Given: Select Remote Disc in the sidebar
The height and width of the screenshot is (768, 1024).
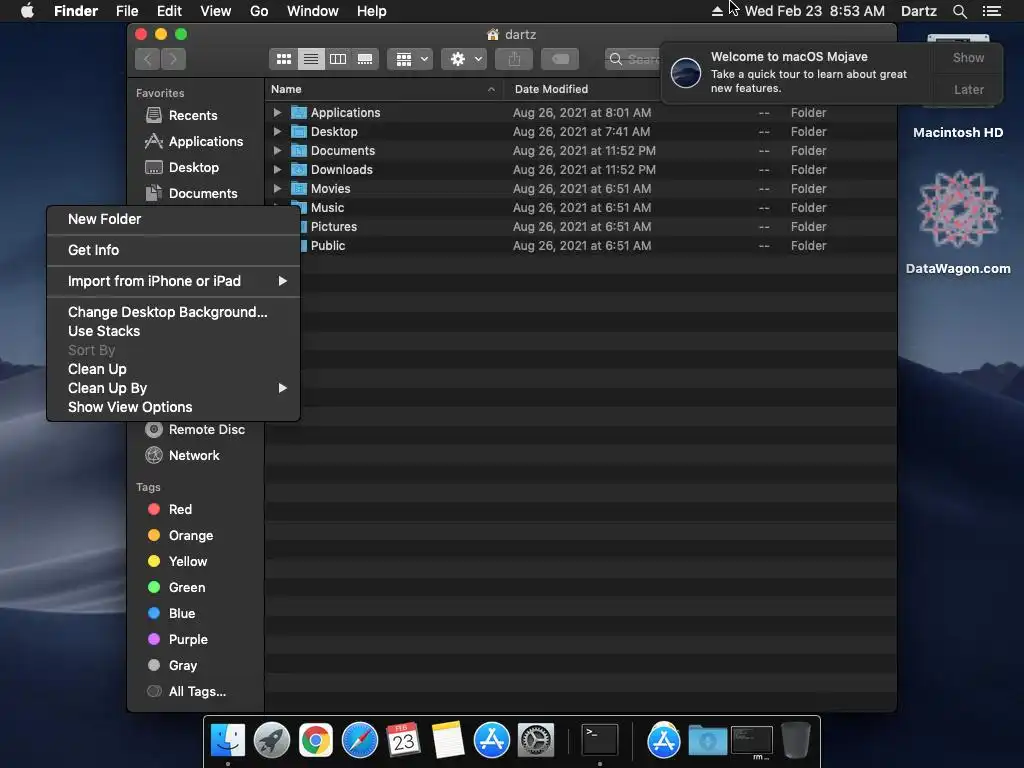Looking at the screenshot, I should click(195, 430).
